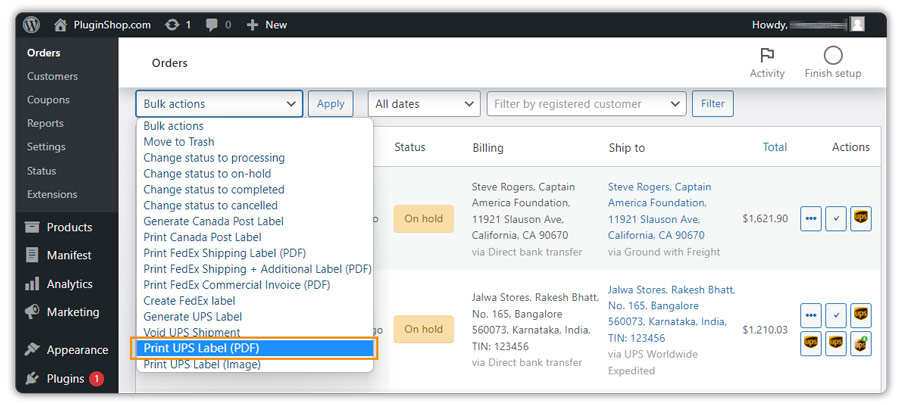Go to Settings in the sidebar

click(x=46, y=147)
